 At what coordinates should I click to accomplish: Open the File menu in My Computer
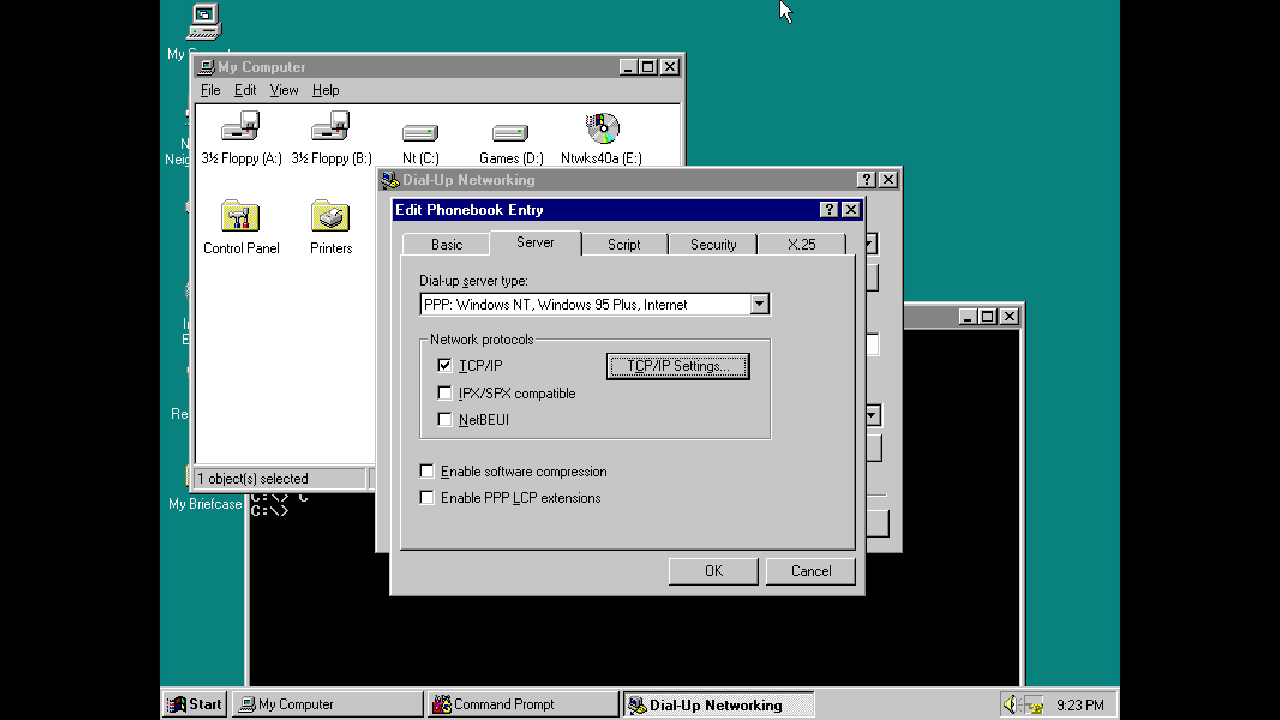pyautogui.click(x=210, y=90)
